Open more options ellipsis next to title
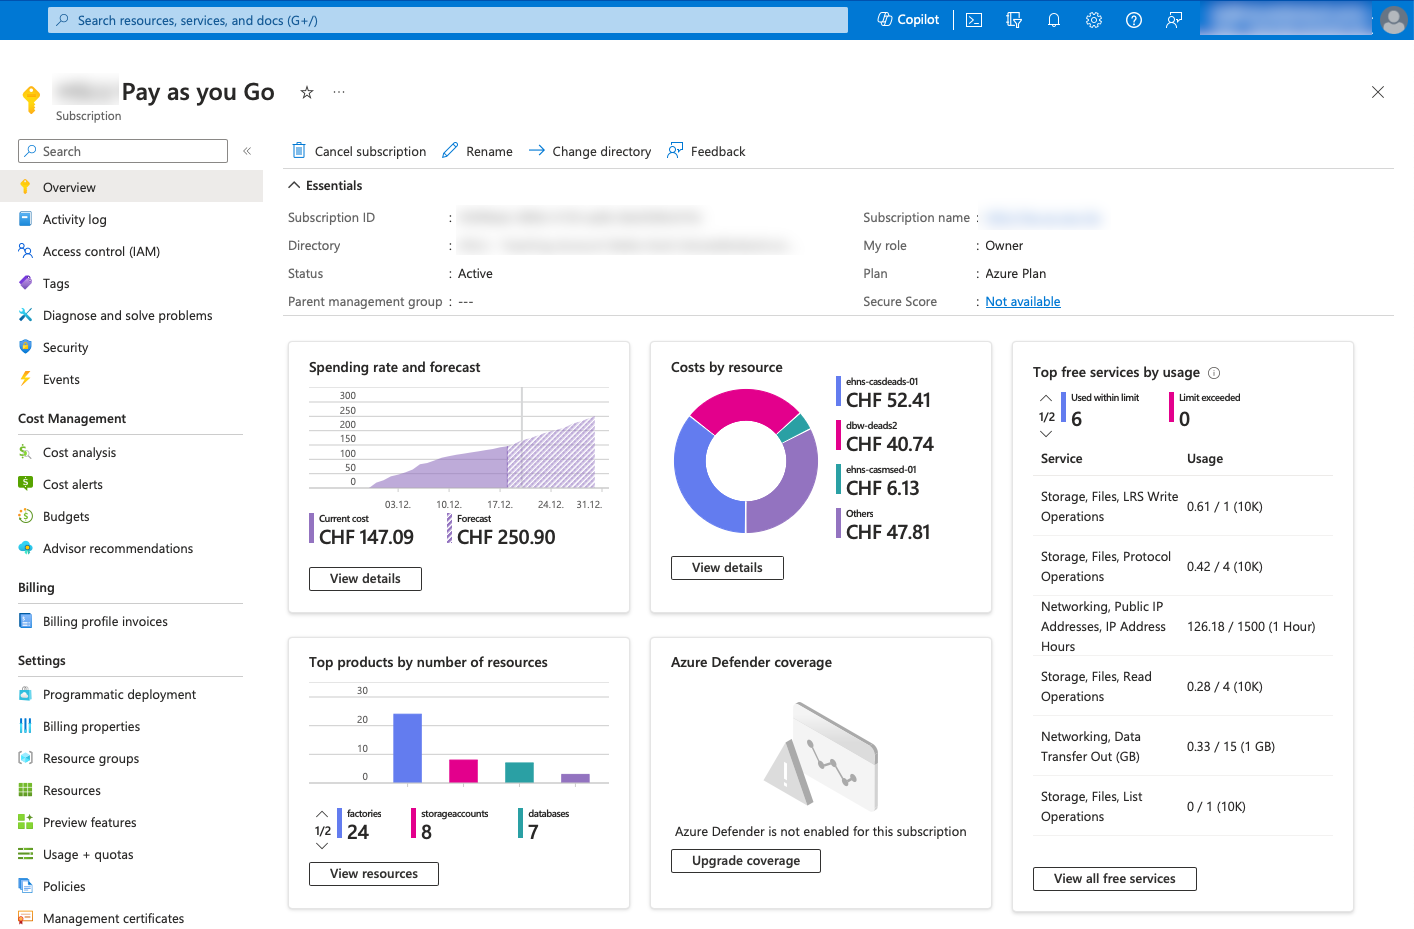 (x=339, y=92)
